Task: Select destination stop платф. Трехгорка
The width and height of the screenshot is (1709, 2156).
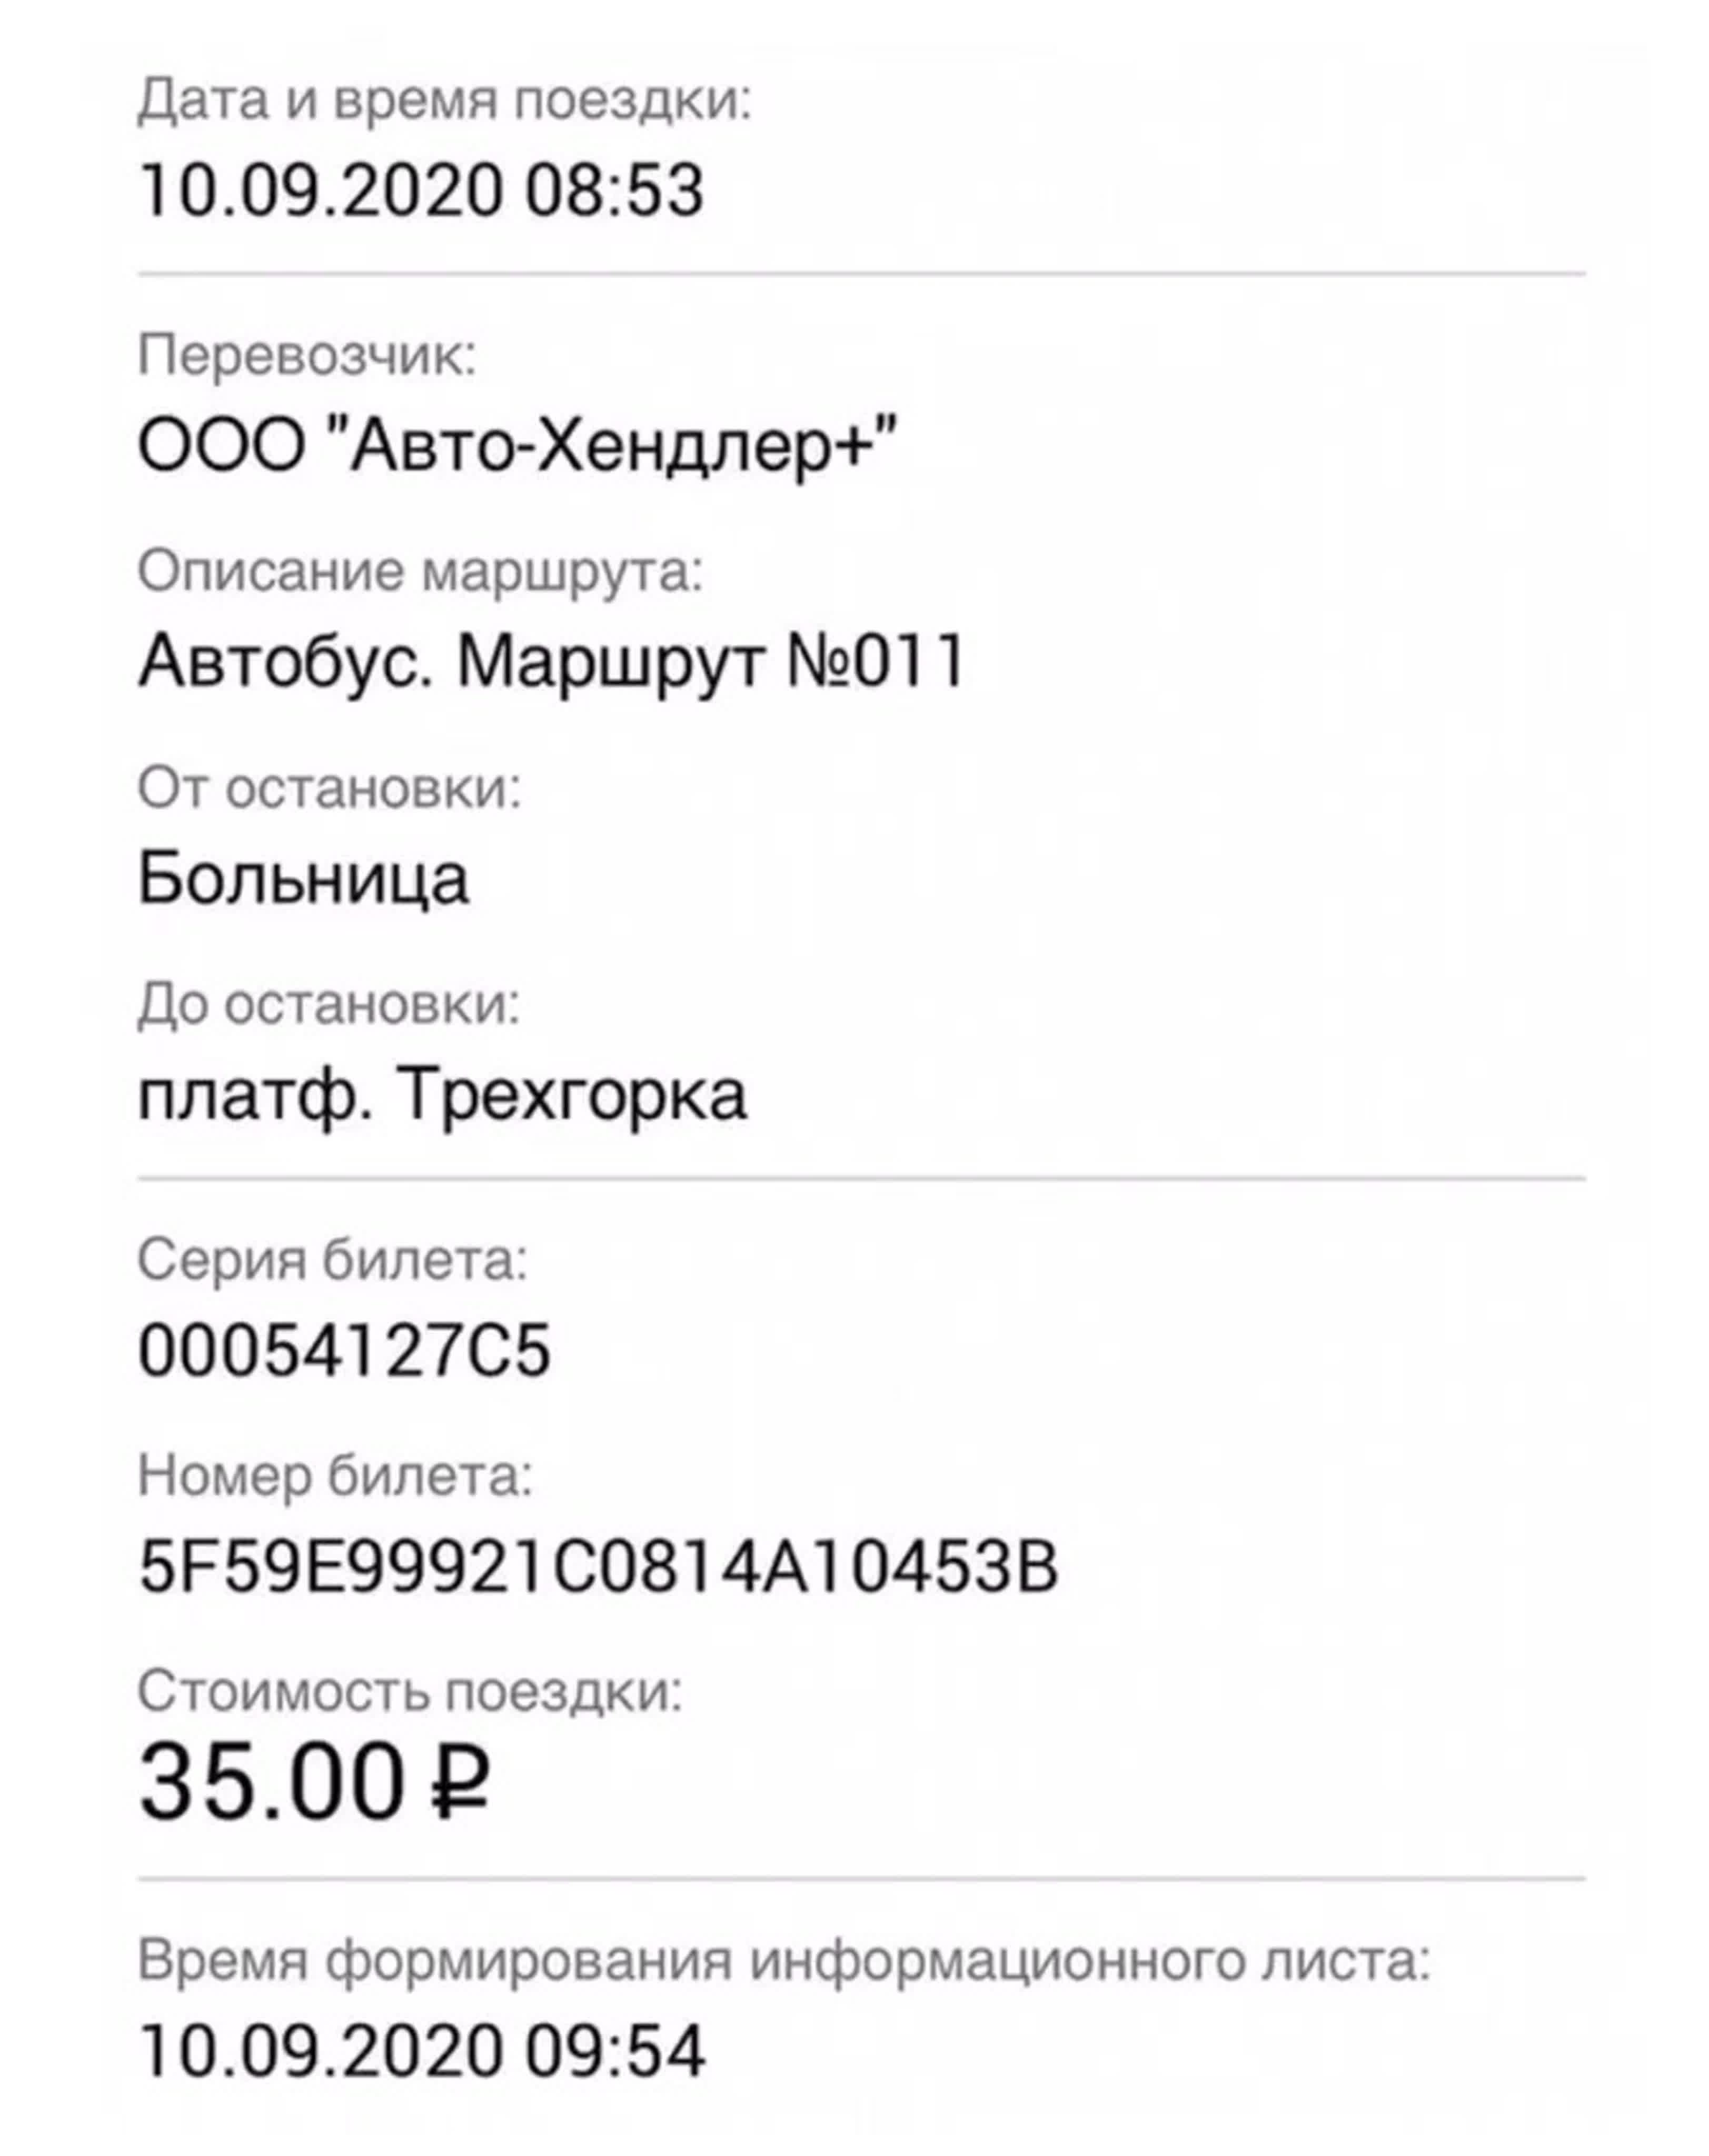Action: tap(442, 1096)
